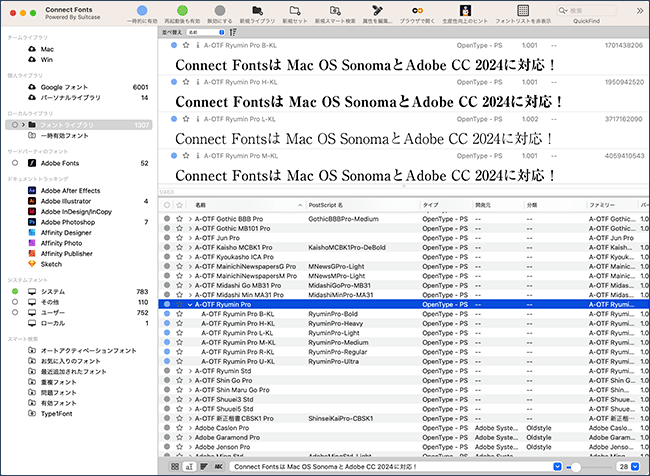
Task: Deactivate A-OTF Ryumin Pro U-KL in list
Action: click(x=167, y=361)
